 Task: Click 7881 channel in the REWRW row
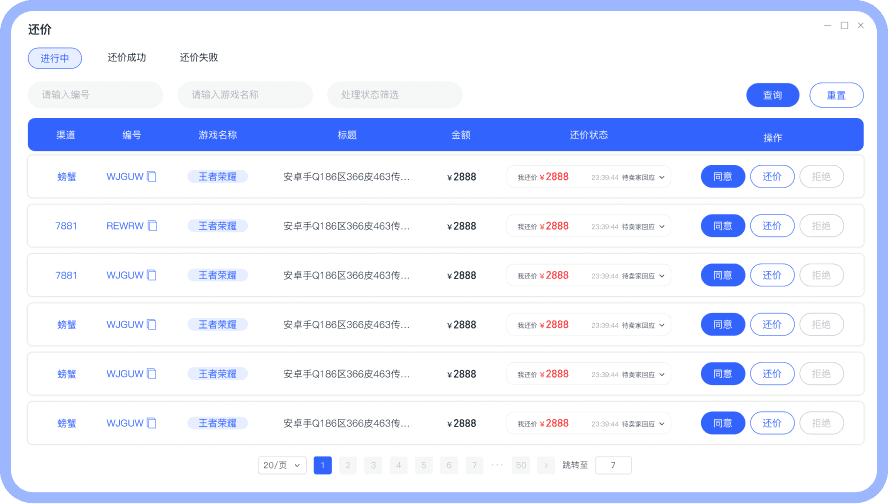(66, 226)
